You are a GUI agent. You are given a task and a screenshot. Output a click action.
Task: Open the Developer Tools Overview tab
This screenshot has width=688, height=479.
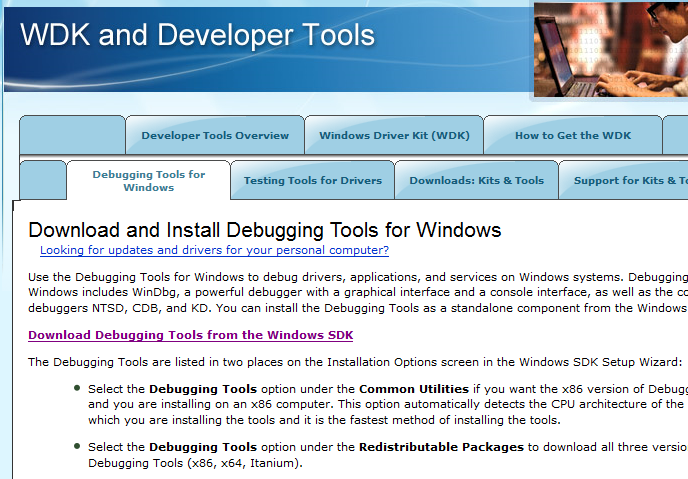(215, 135)
